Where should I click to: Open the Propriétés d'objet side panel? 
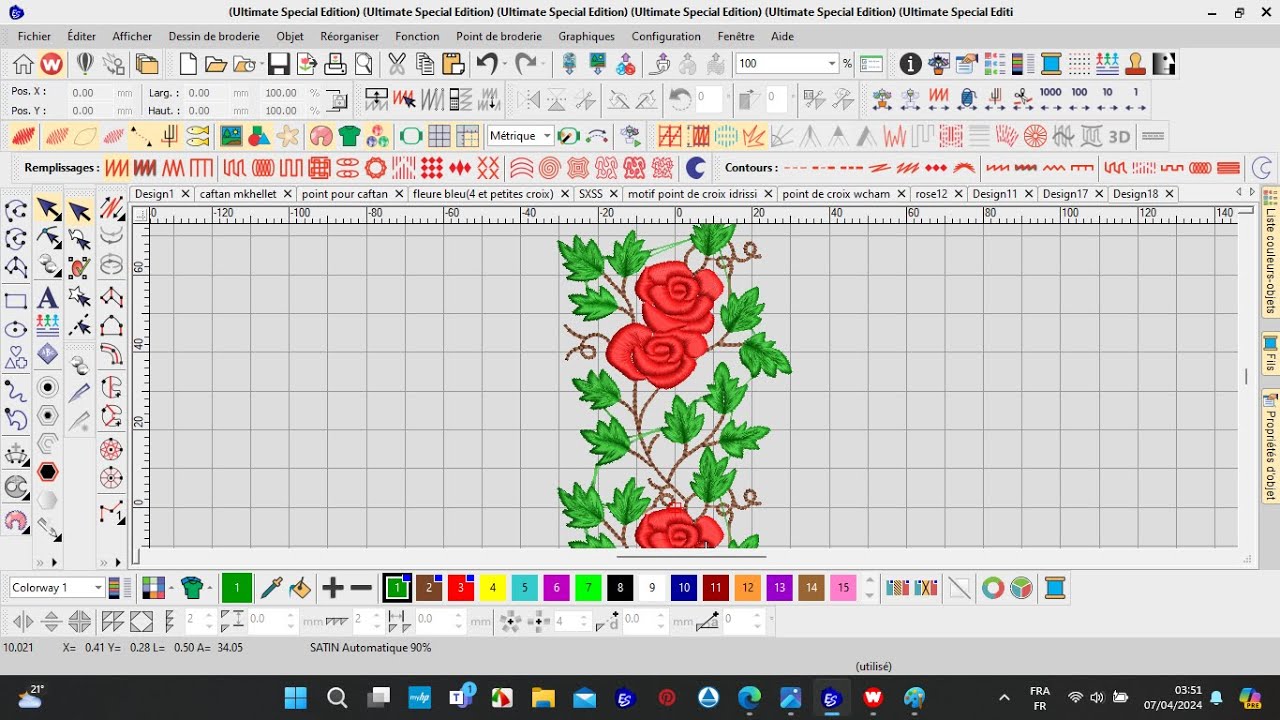[x=1271, y=446]
